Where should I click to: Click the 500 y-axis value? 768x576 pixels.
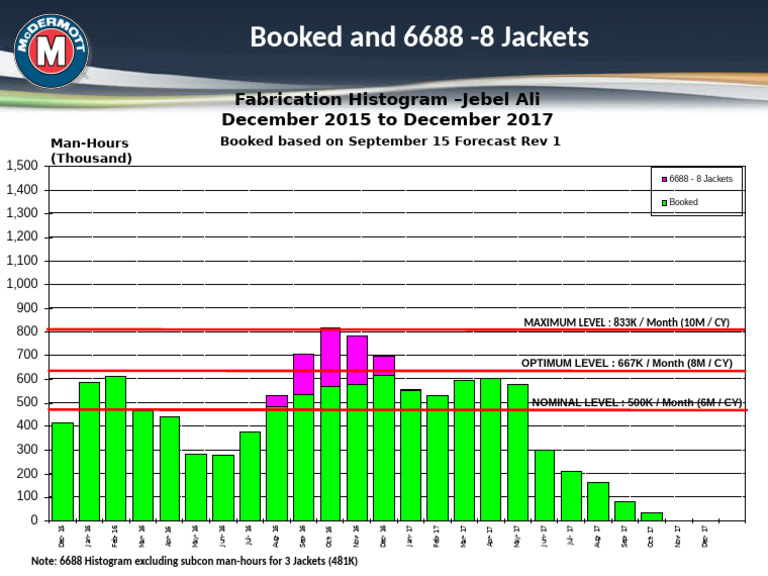coord(27,402)
